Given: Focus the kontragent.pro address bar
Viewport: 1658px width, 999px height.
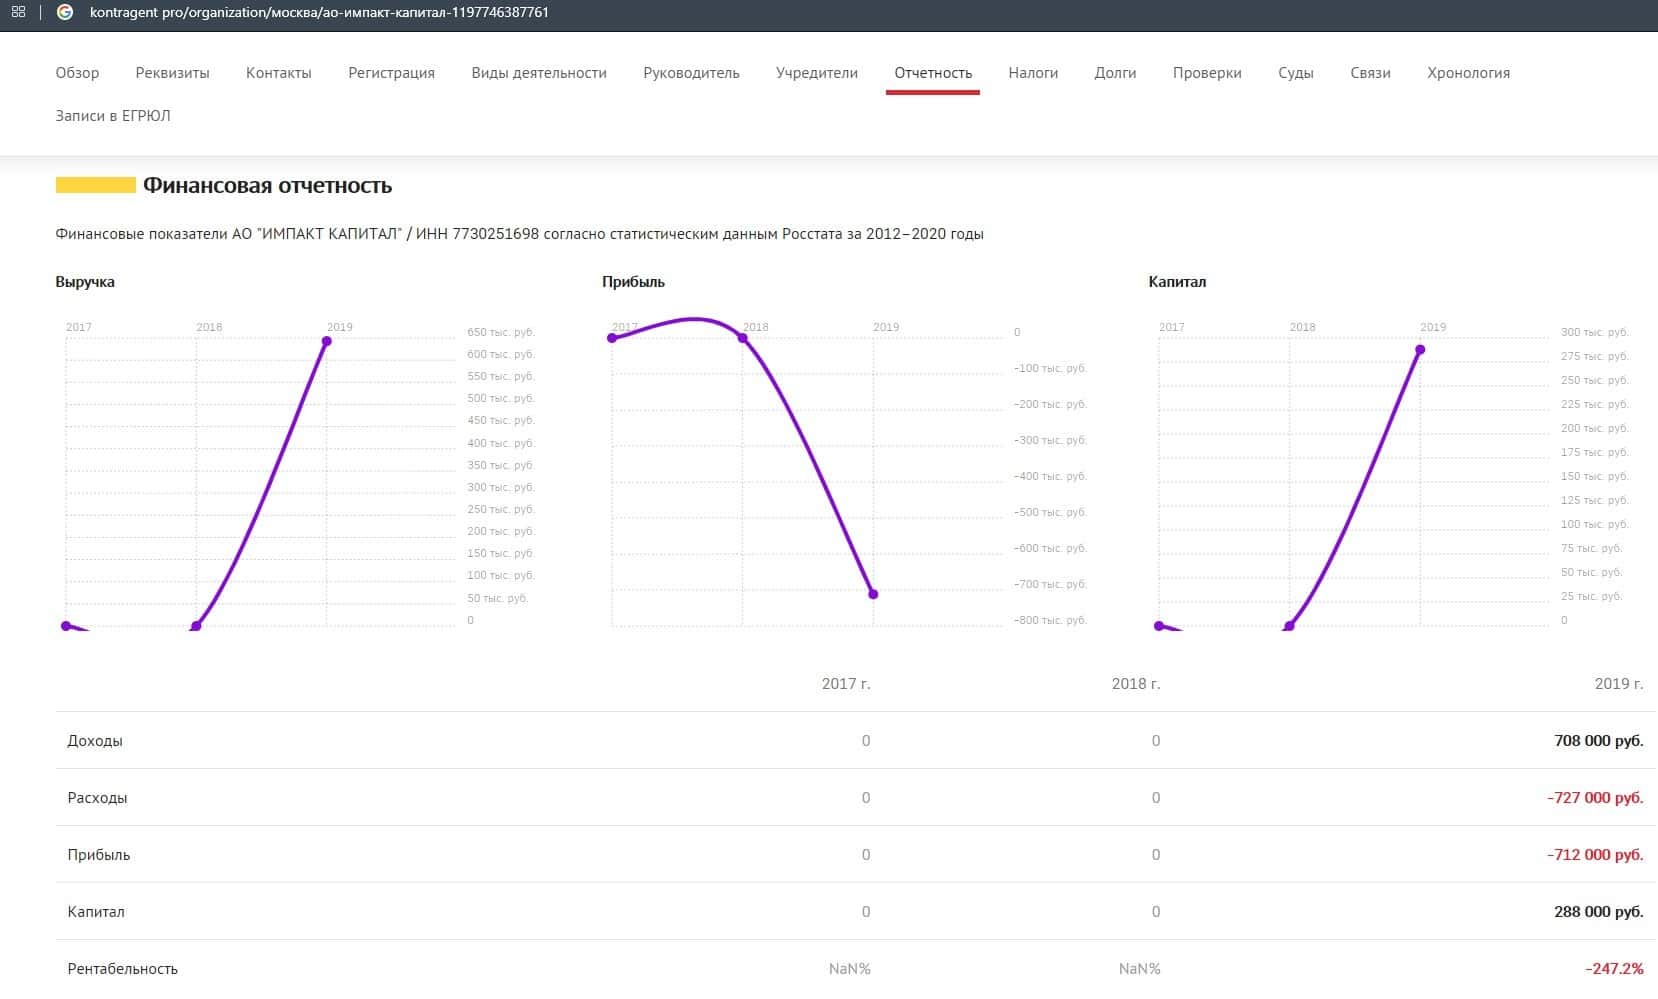Looking at the screenshot, I should pos(320,13).
